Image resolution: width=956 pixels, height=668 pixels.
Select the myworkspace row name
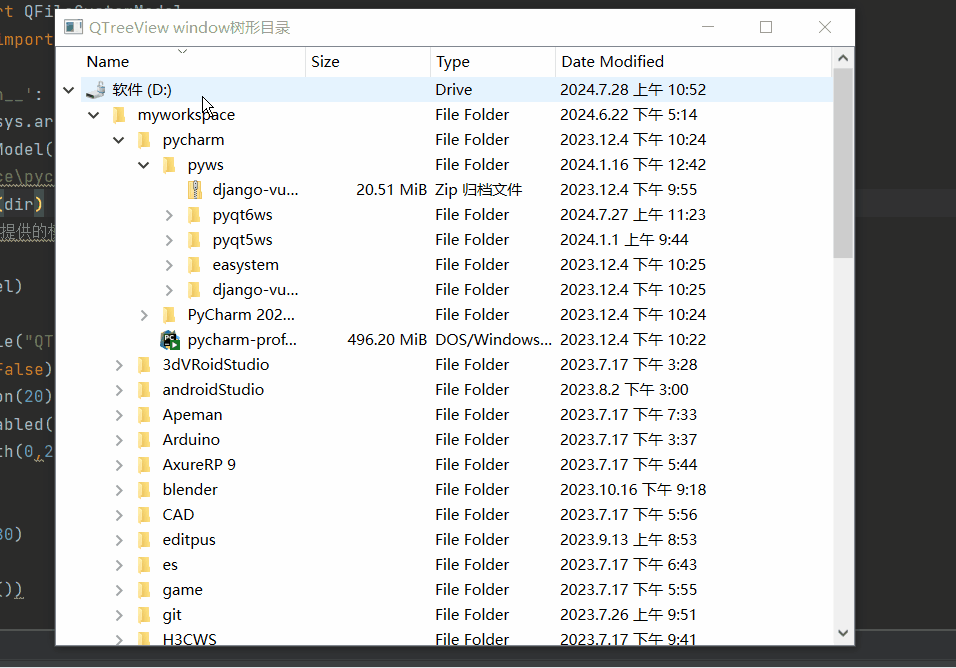(186, 115)
